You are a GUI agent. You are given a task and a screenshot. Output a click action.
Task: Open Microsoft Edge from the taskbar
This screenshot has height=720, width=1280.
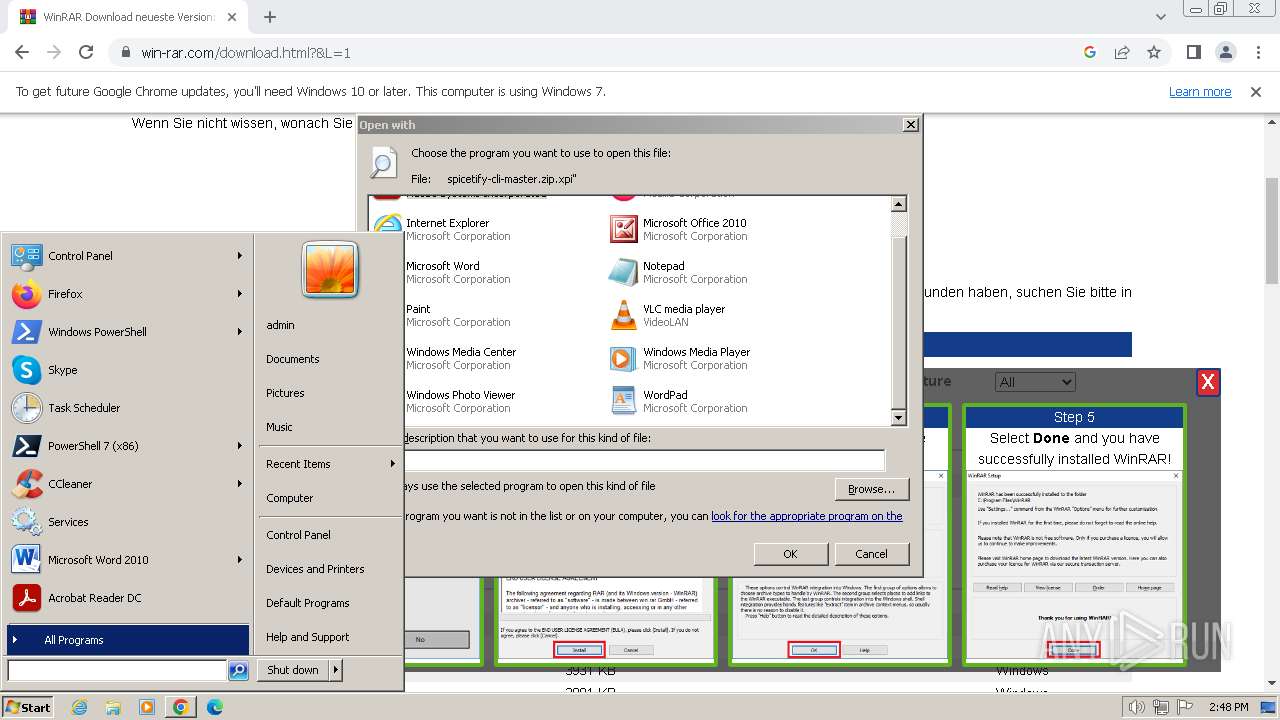click(x=215, y=707)
